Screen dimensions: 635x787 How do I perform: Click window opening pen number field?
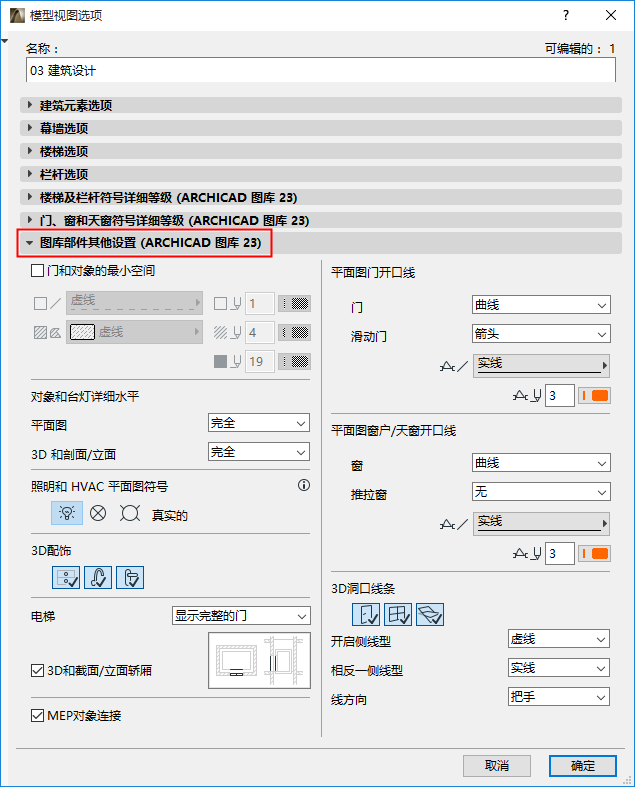pos(559,554)
